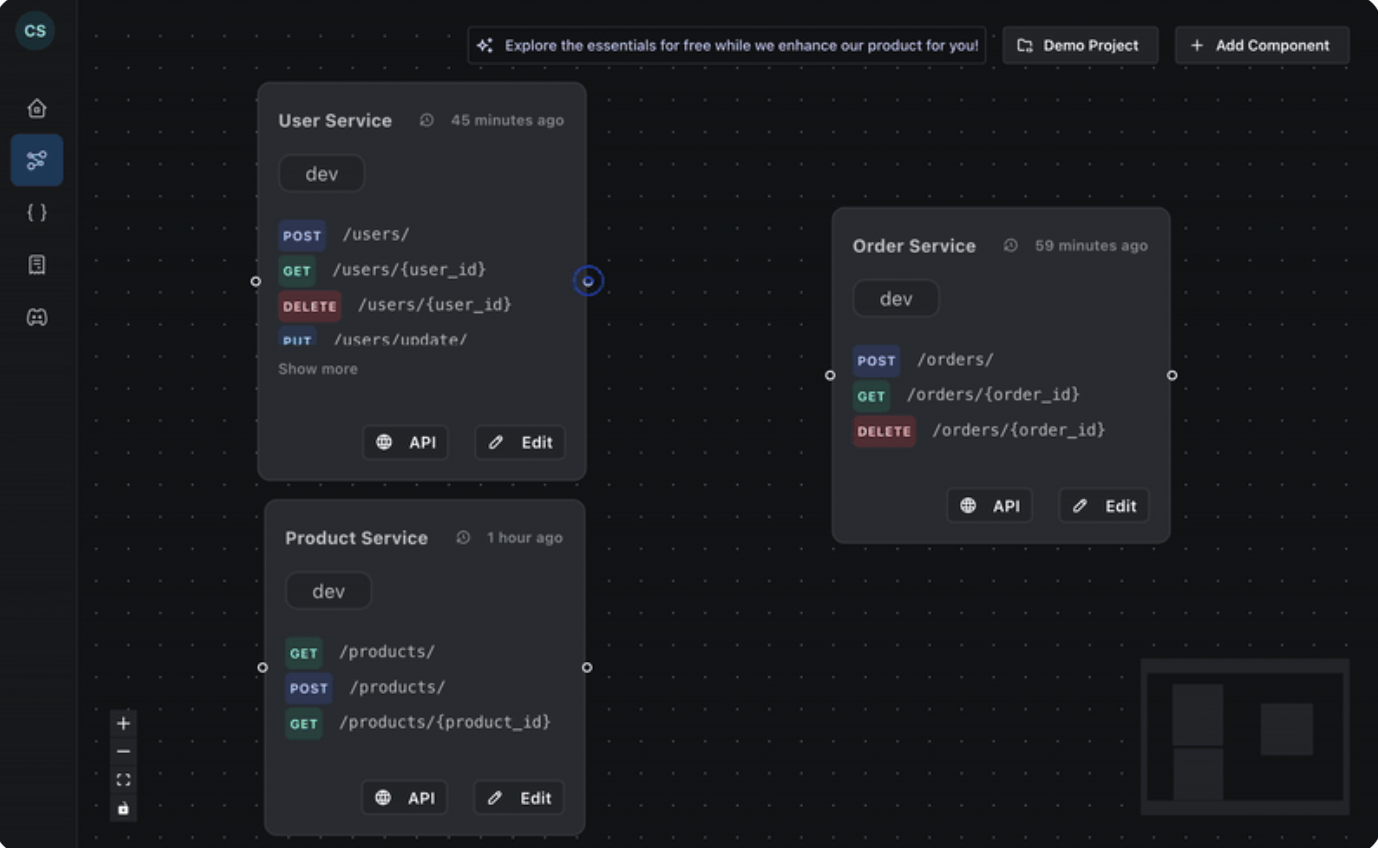This screenshot has height=848, width=1378.
Task: Toggle the canvas lock icon
Action: [123, 808]
